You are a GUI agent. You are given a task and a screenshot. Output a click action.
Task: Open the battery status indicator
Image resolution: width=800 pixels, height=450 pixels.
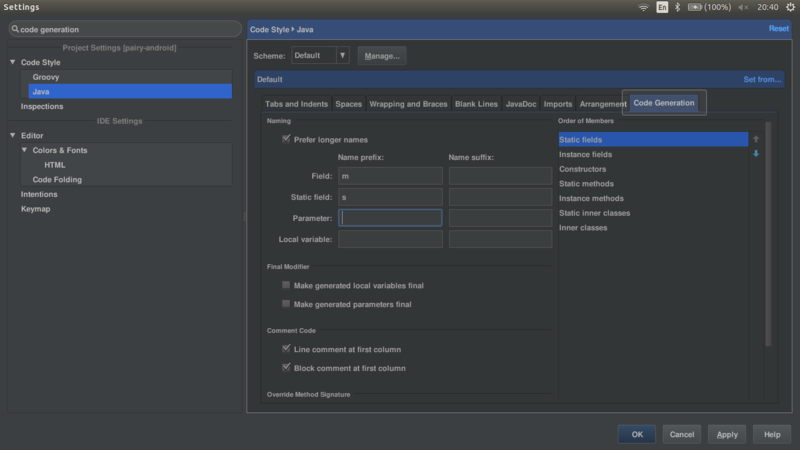(709, 7)
